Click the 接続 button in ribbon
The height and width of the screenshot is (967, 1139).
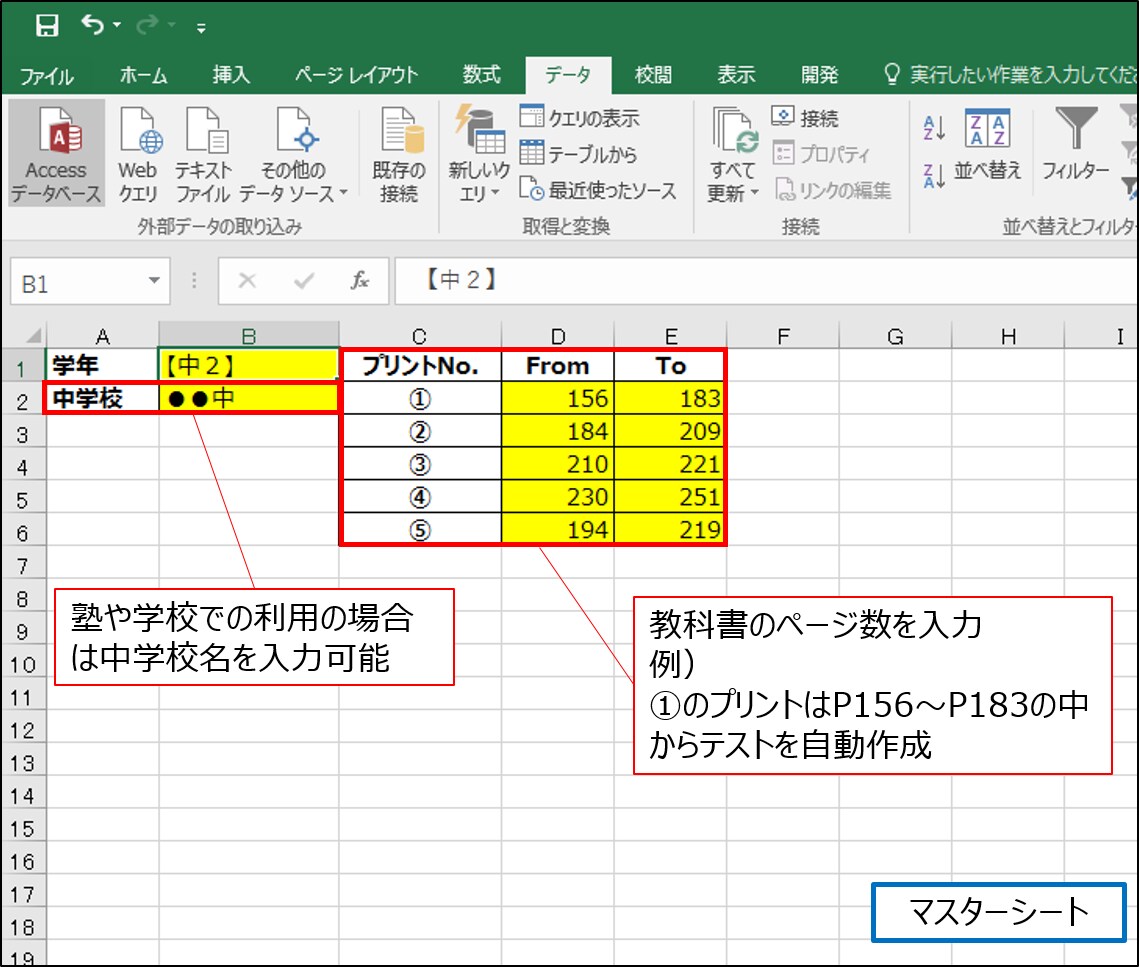[805, 118]
